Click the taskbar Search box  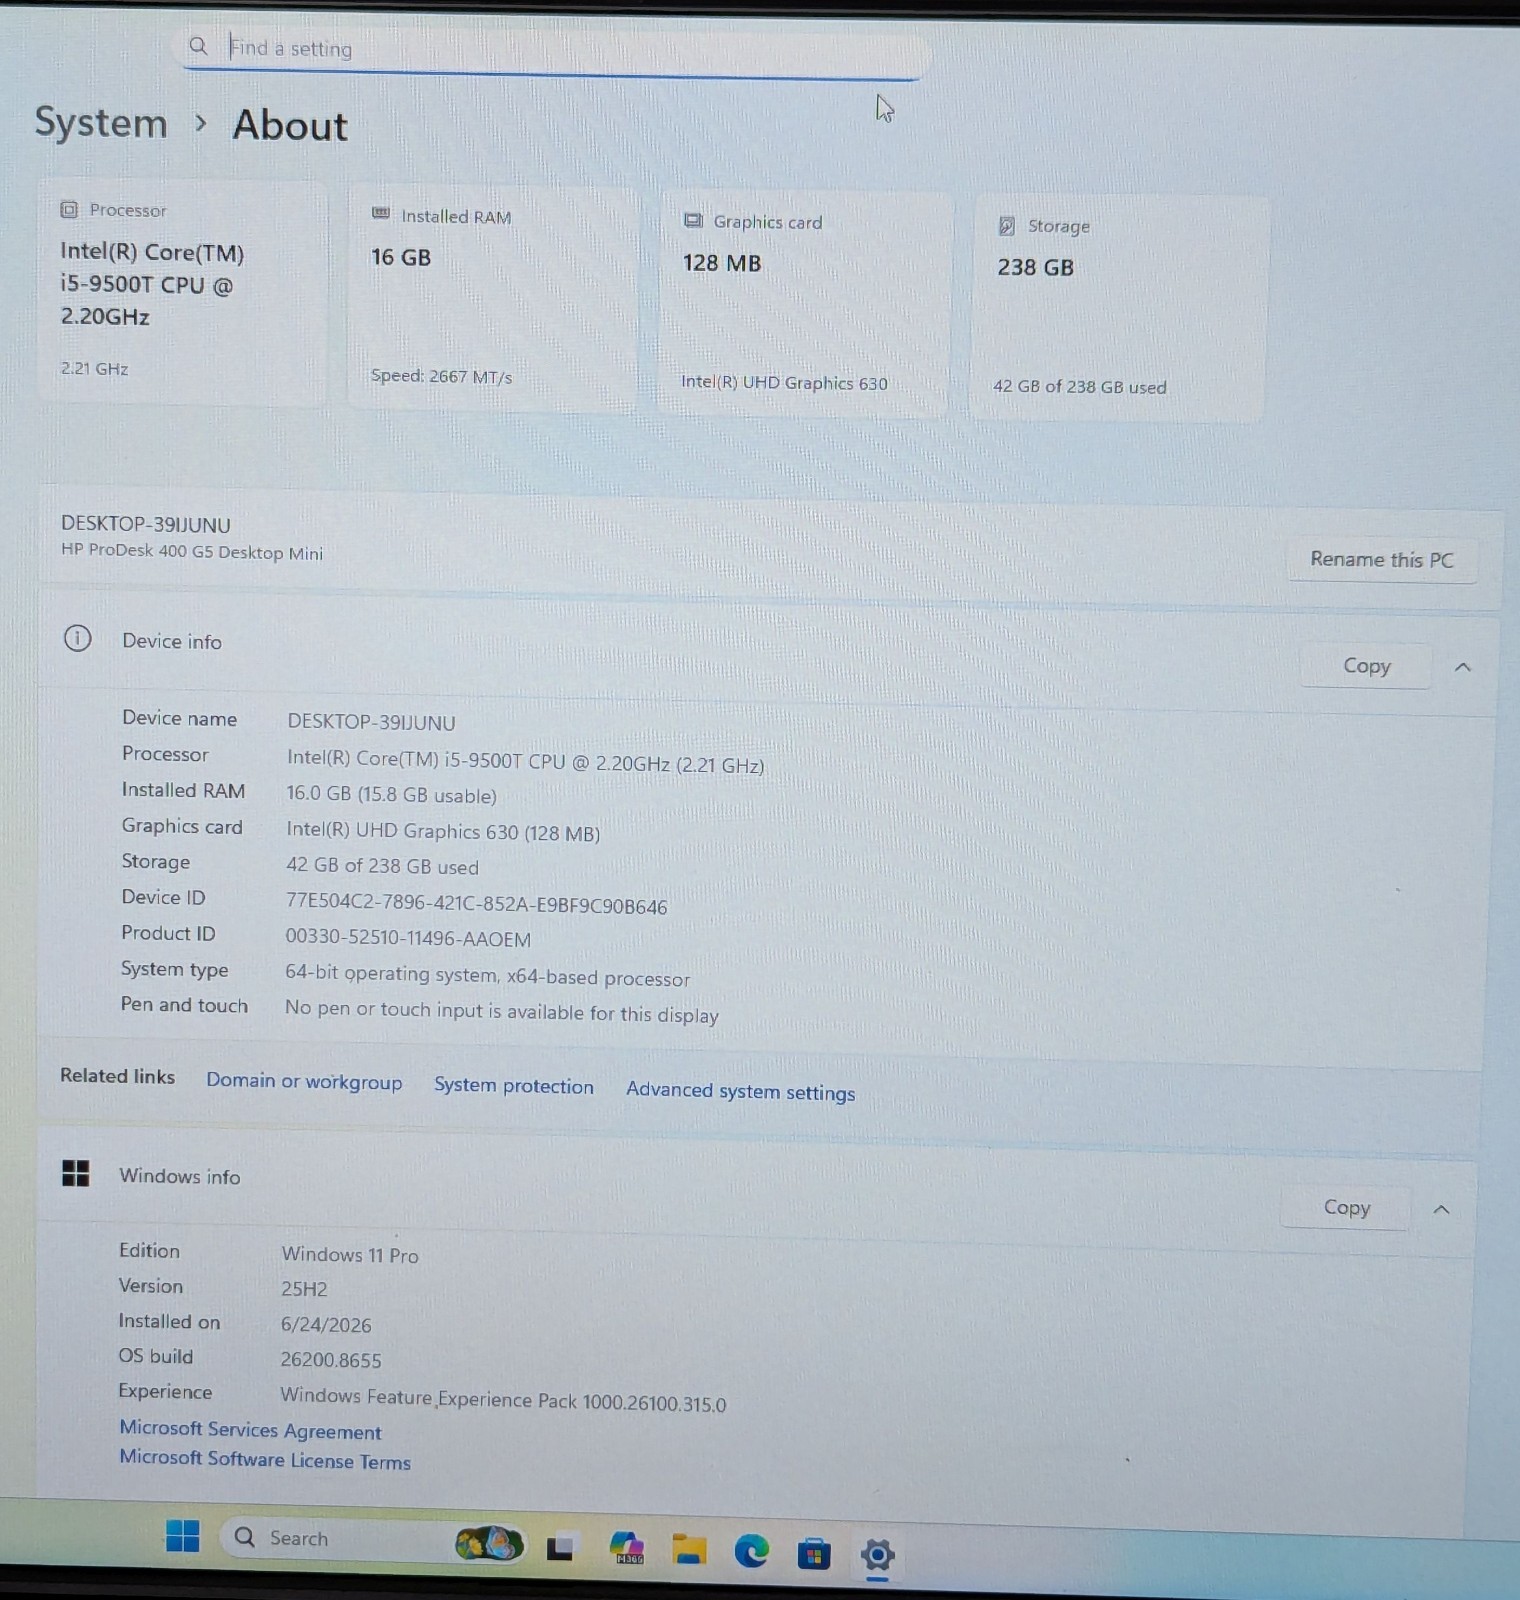pyautogui.click(x=374, y=1541)
